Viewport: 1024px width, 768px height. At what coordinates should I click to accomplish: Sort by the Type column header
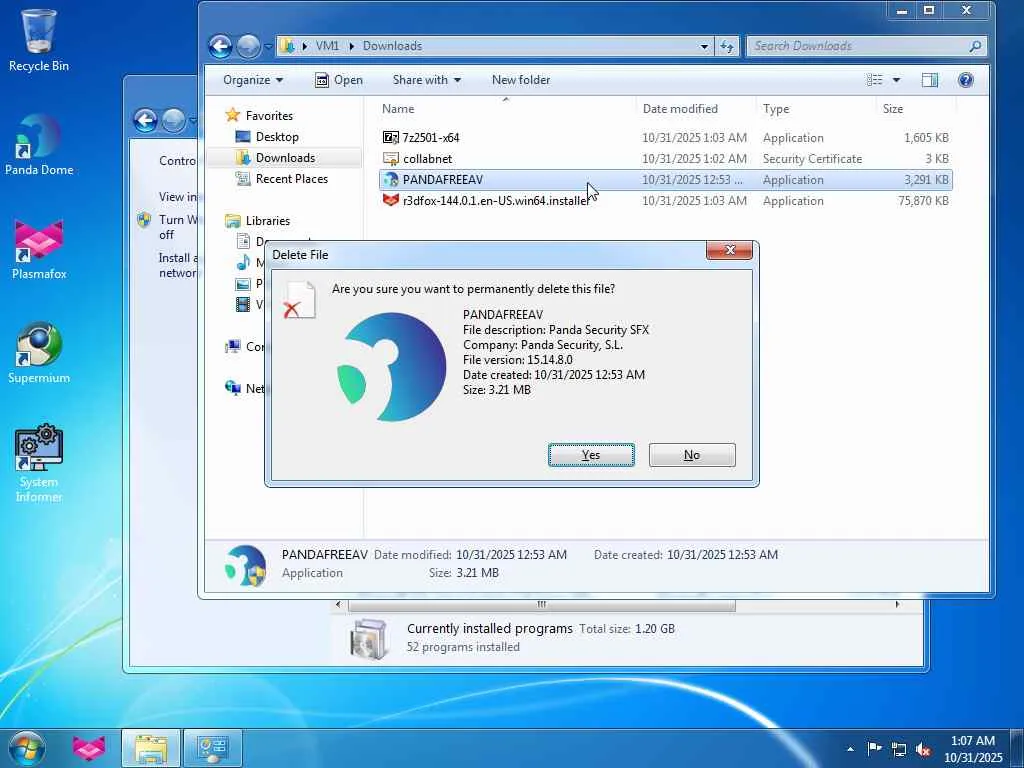coord(816,109)
